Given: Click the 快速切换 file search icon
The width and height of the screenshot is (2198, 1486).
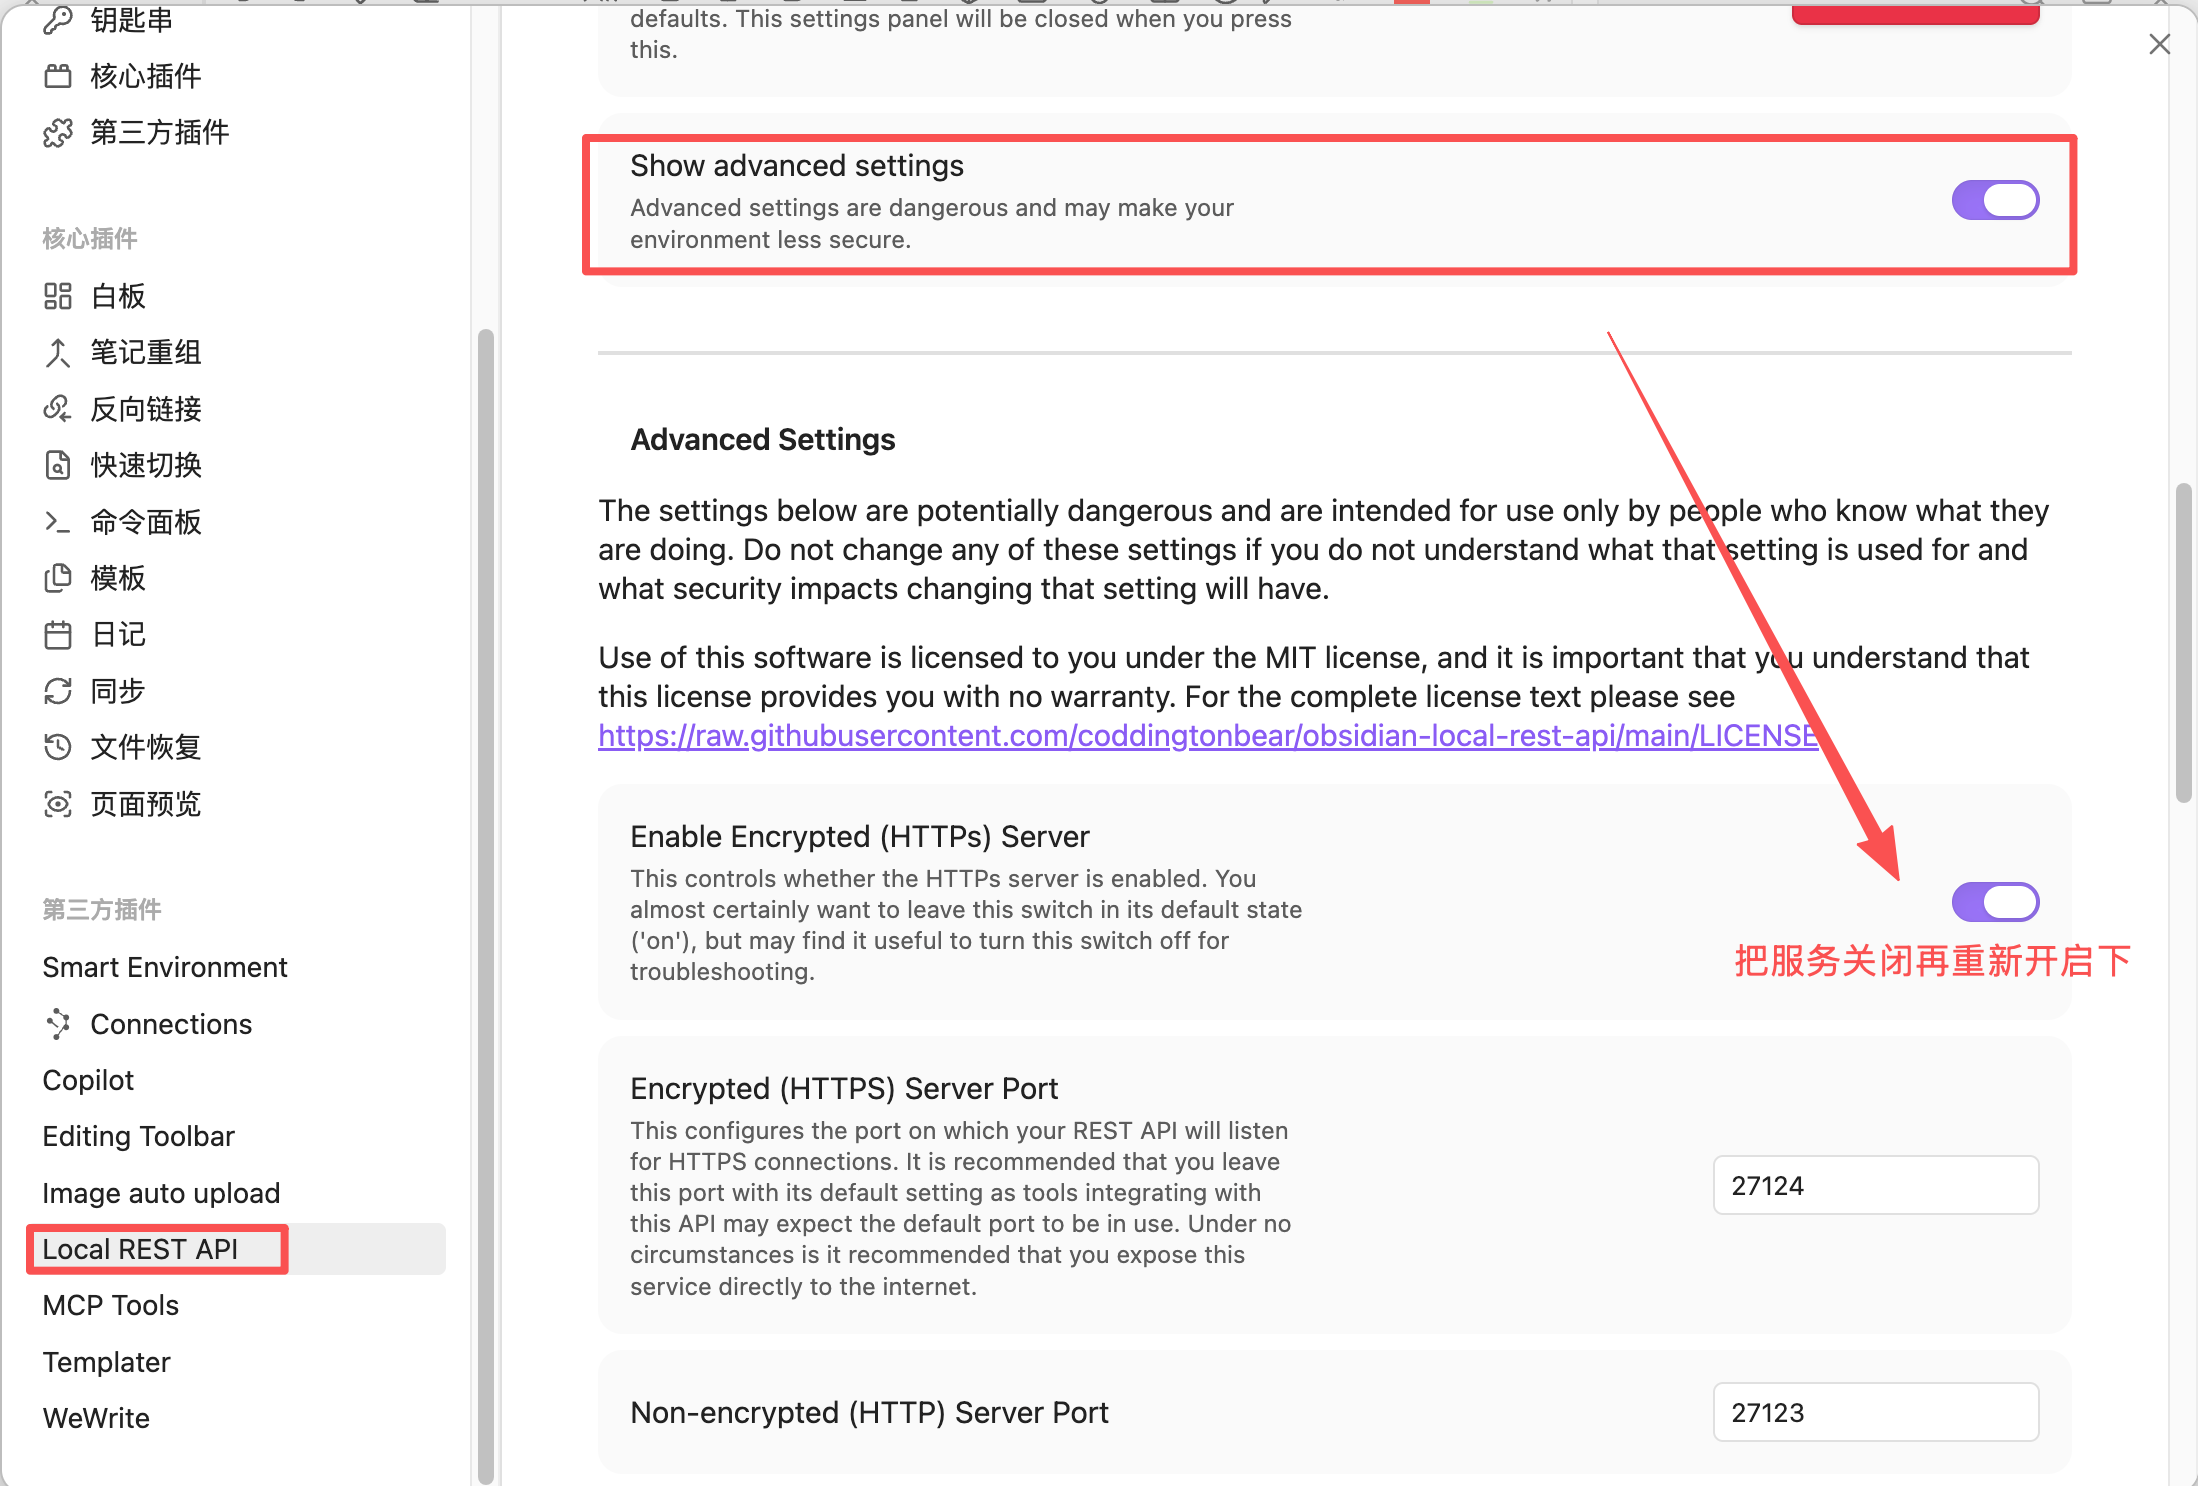Looking at the screenshot, I should tap(58, 465).
